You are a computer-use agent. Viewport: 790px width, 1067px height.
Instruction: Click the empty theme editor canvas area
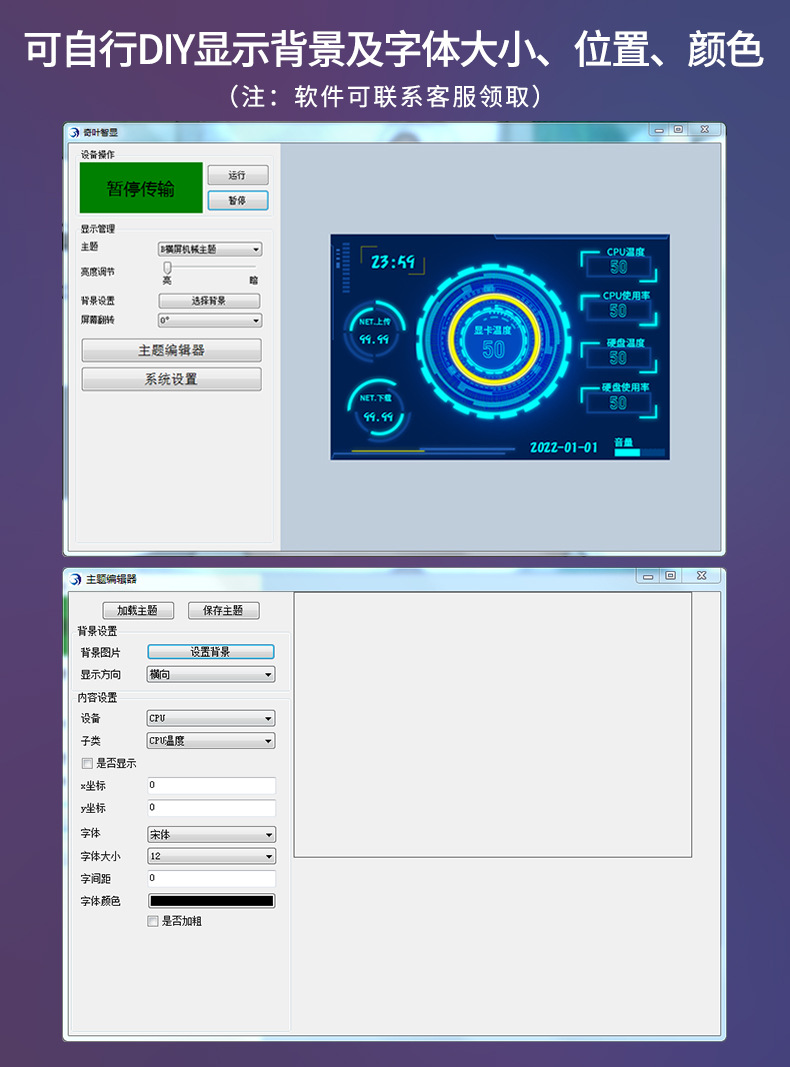(493, 725)
